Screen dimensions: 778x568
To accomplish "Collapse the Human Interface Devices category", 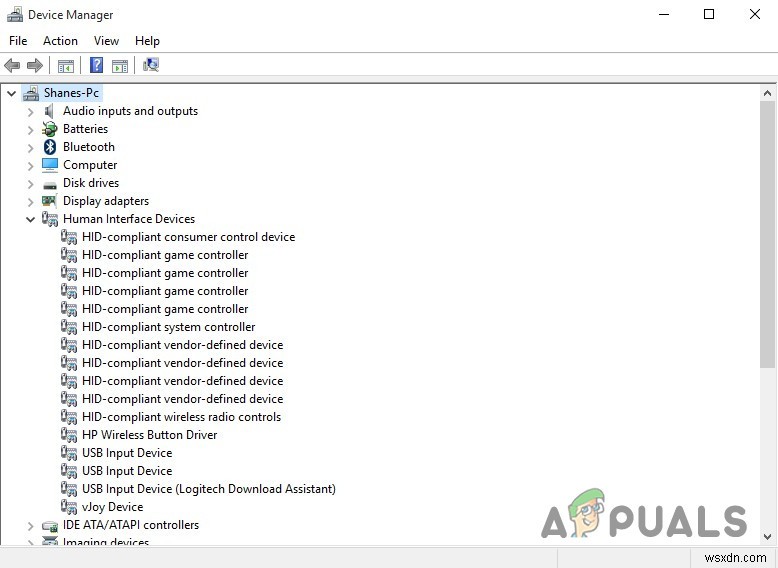I will pos(30,219).
